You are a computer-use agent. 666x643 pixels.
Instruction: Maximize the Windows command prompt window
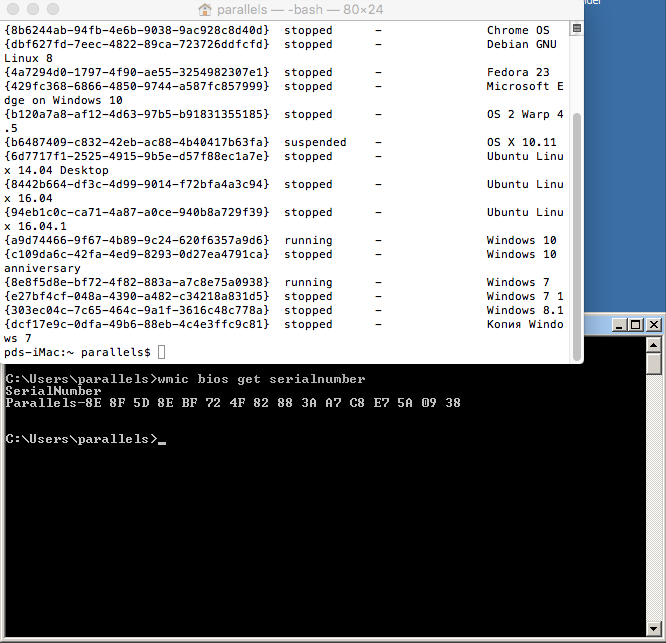pos(636,325)
